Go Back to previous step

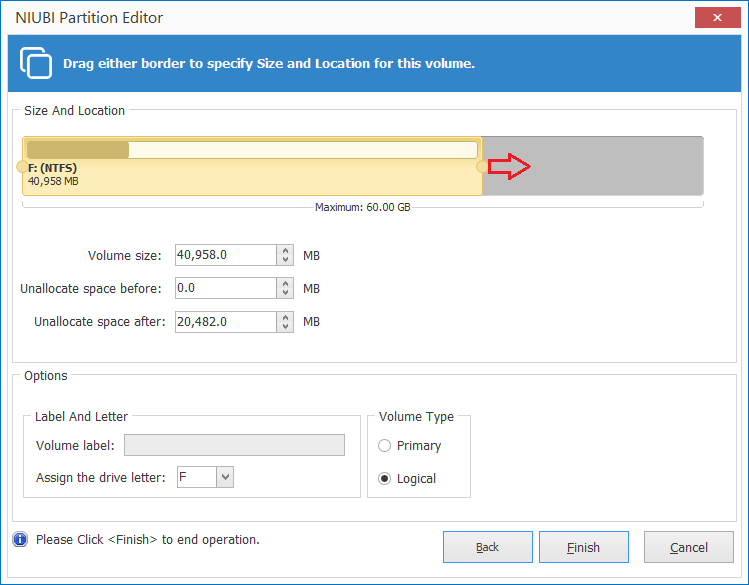[x=488, y=547]
